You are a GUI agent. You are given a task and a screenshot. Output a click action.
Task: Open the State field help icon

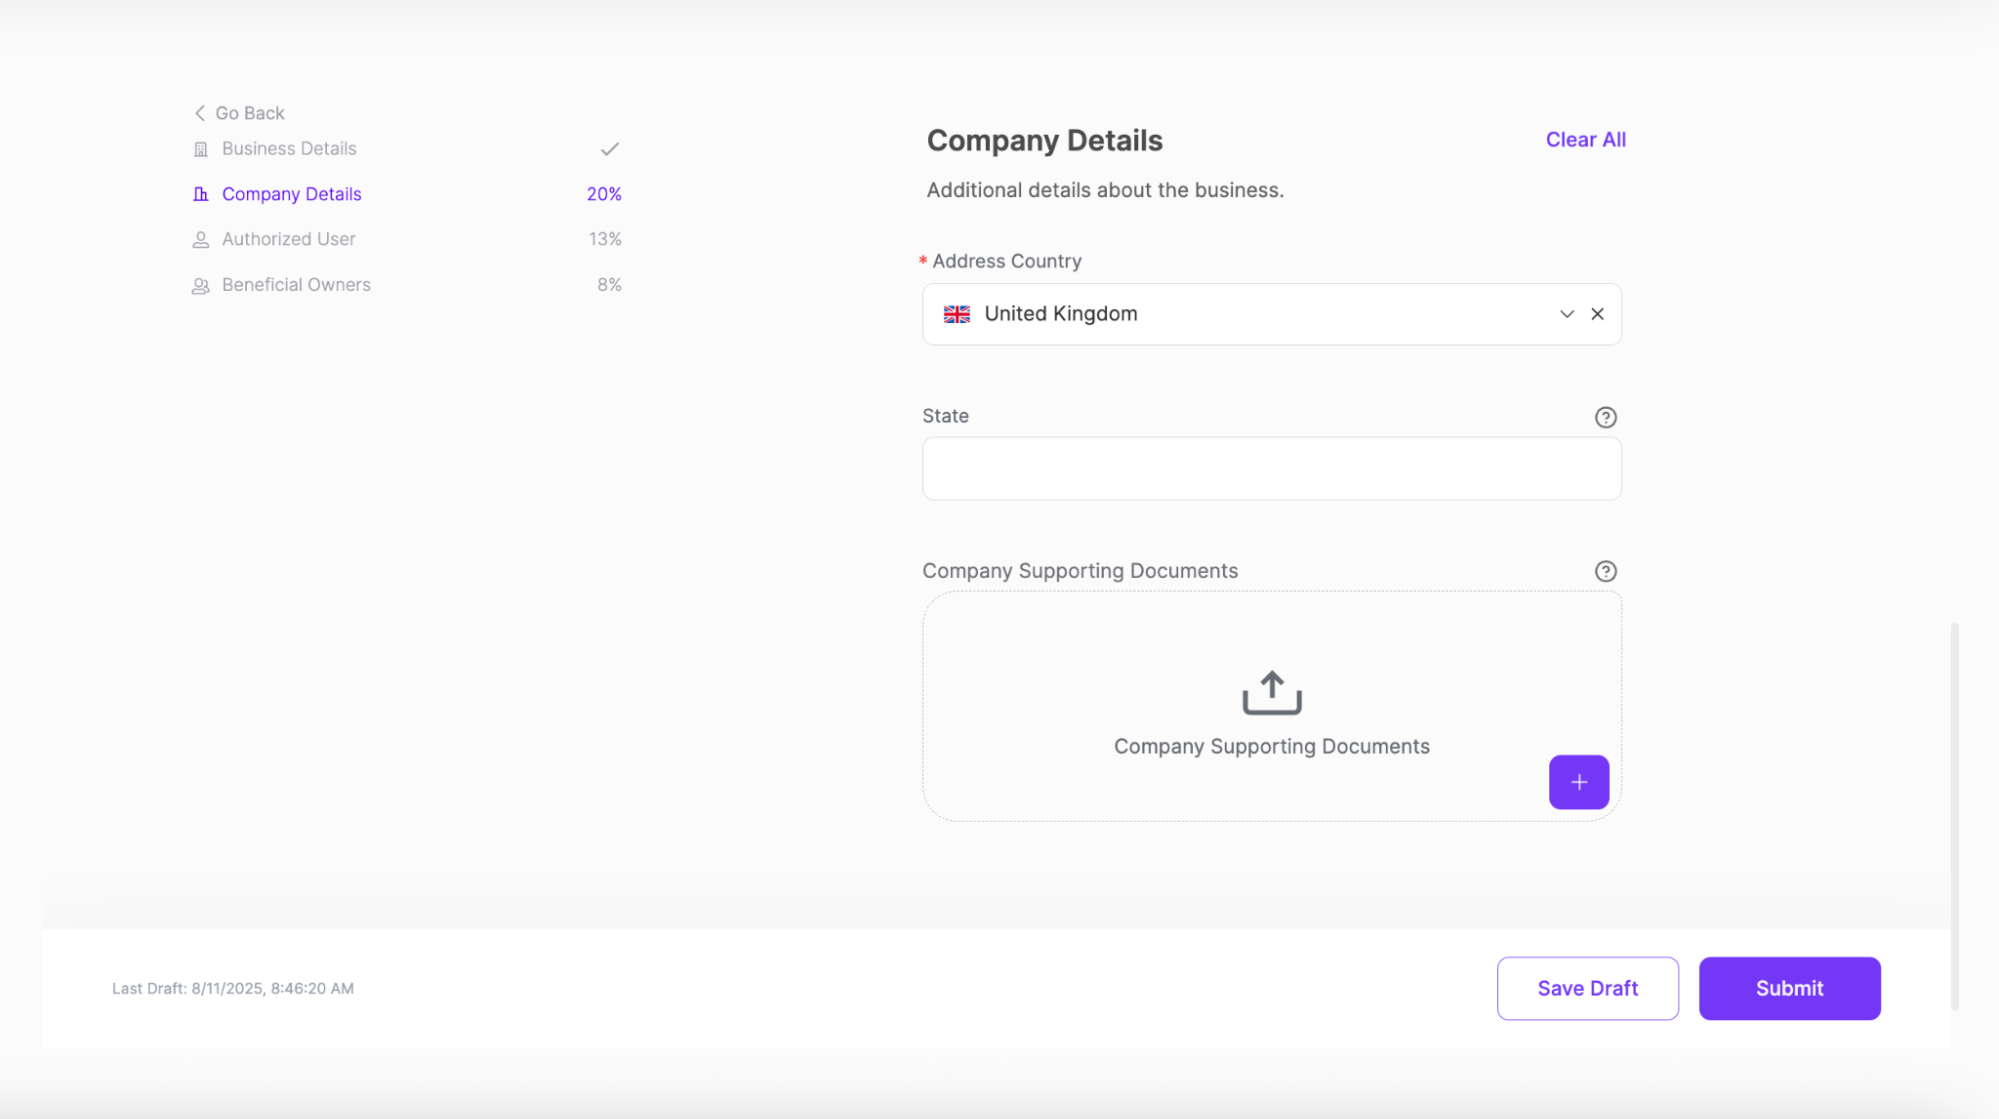[1605, 417]
